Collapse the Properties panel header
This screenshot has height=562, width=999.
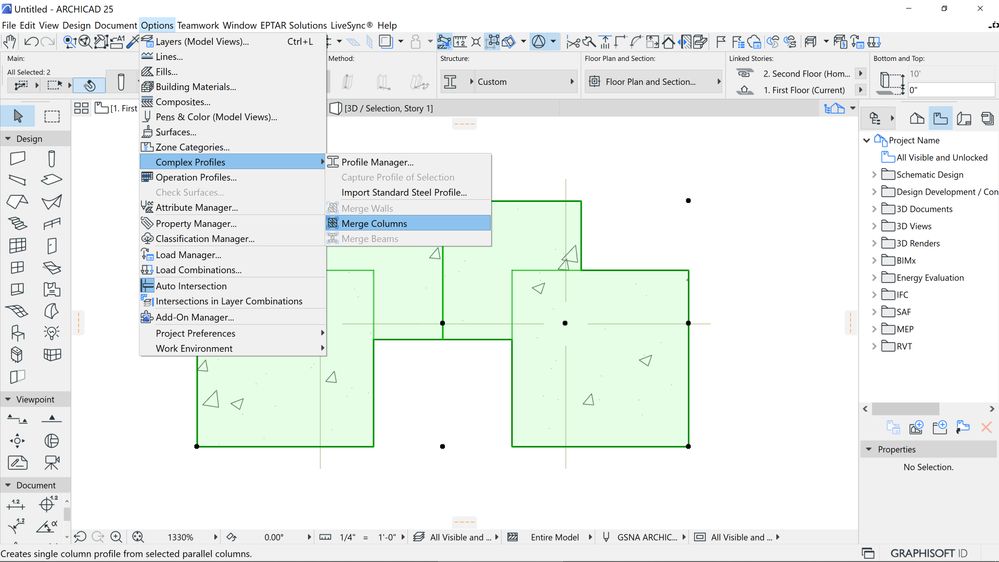pos(868,449)
